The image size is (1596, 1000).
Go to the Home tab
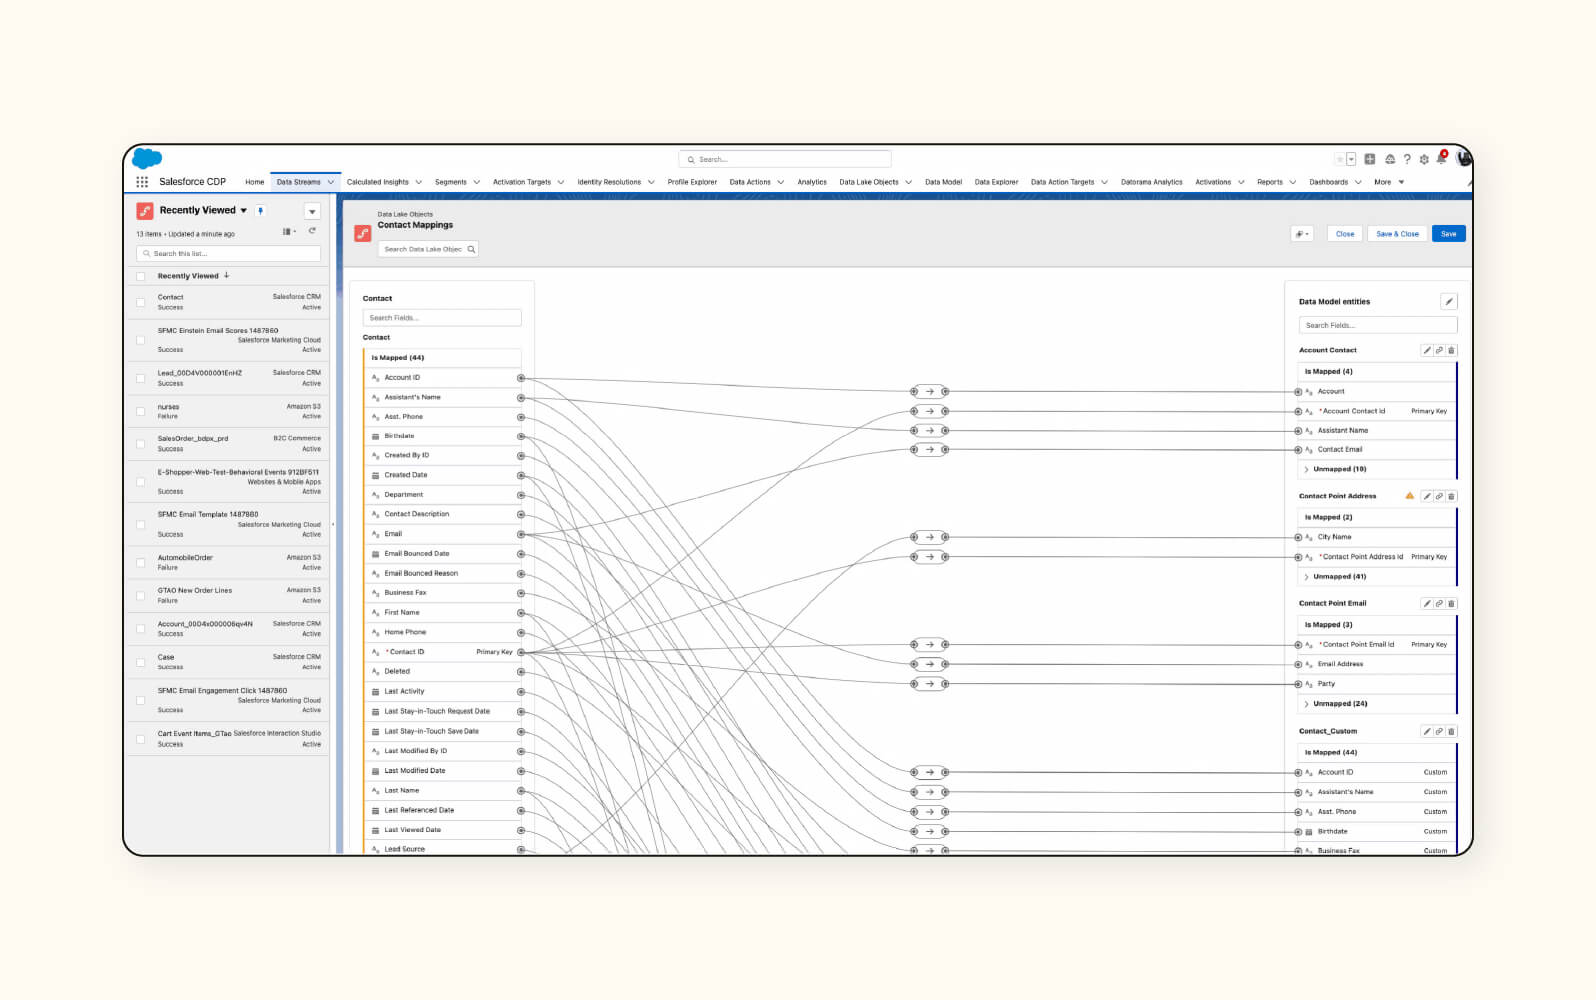[255, 182]
